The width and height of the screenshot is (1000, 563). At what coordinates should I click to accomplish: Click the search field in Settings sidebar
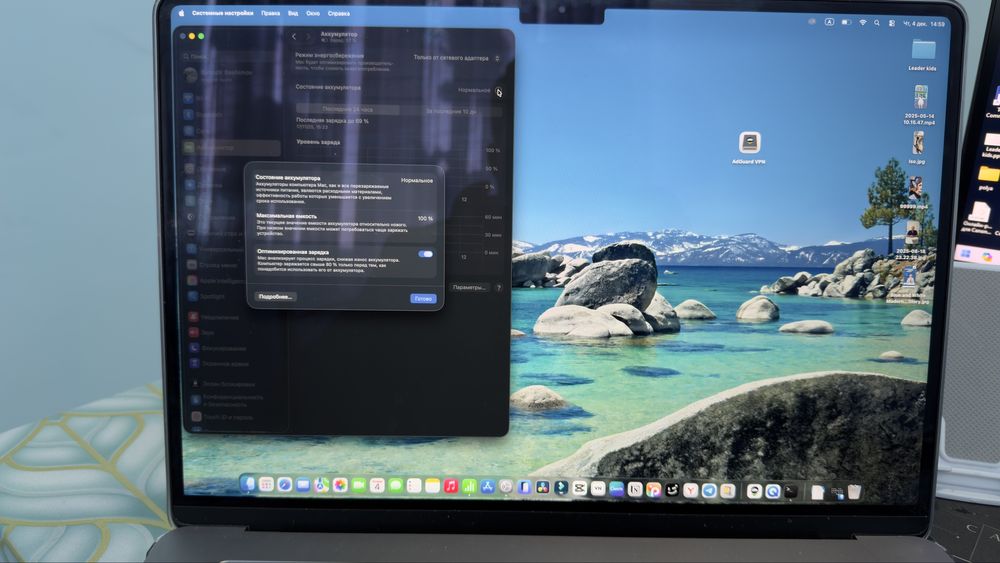(231, 57)
